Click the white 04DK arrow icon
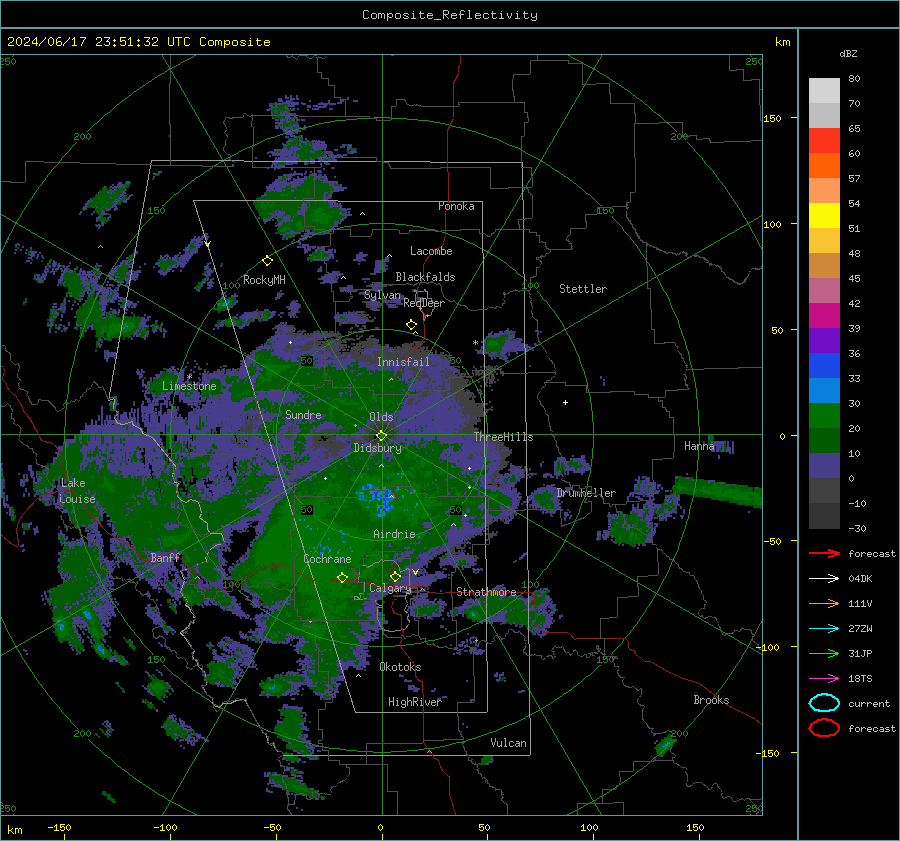The image size is (900, 841). click(x=824, y=578)
